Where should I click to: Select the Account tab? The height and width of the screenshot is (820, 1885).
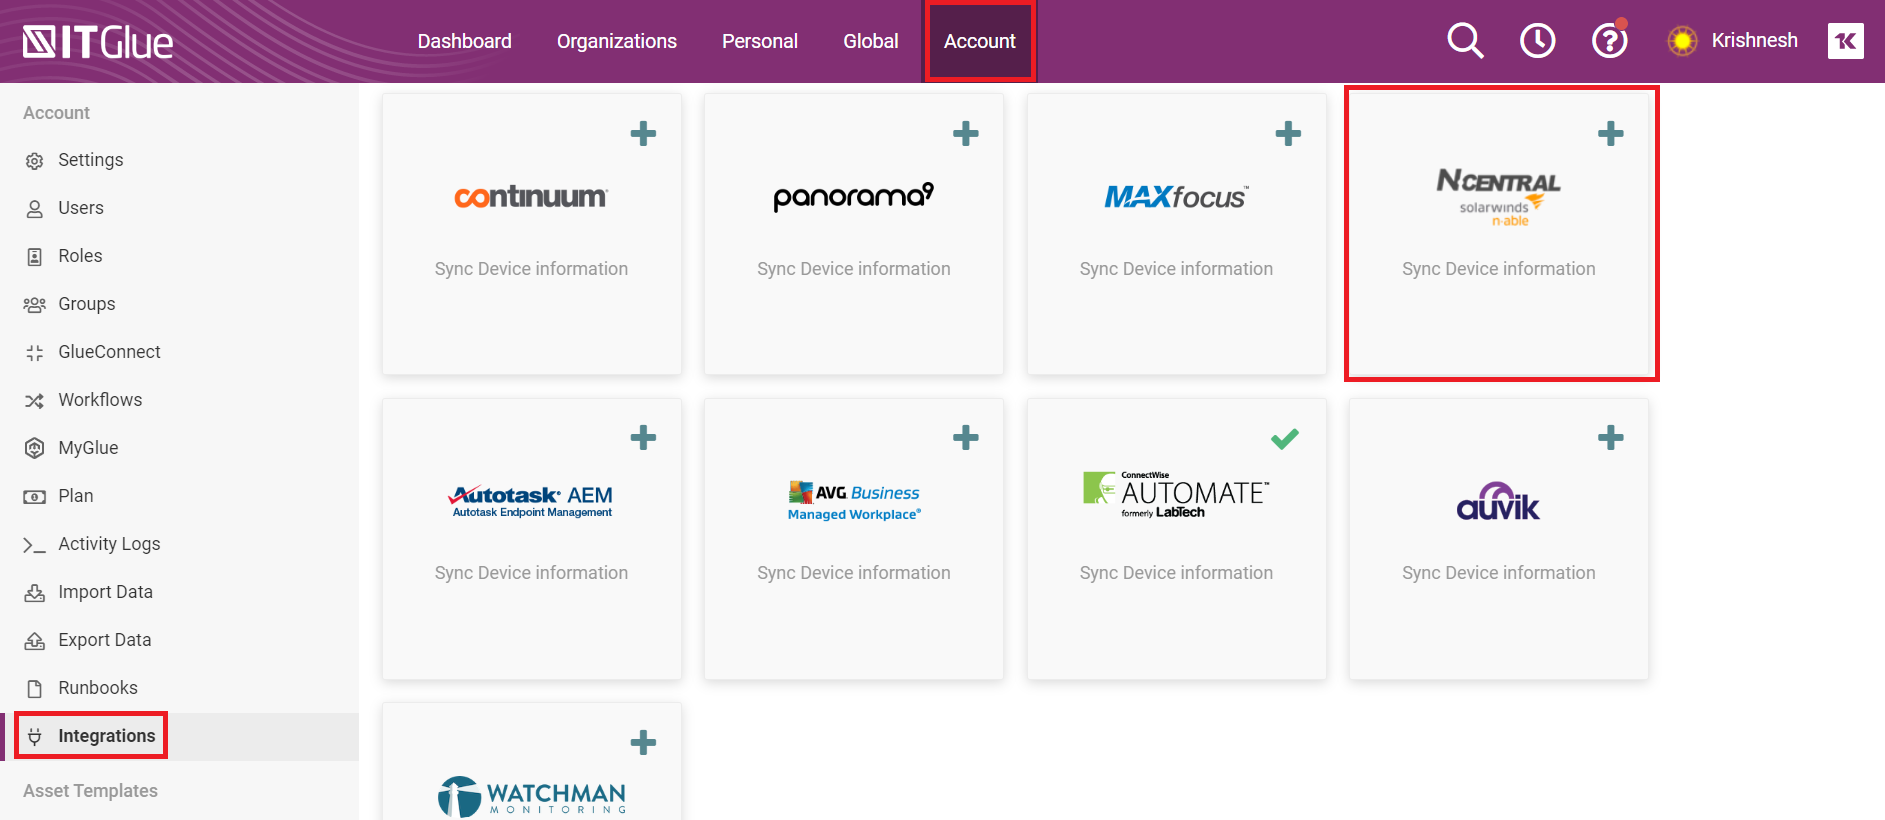tap(979, 41)
